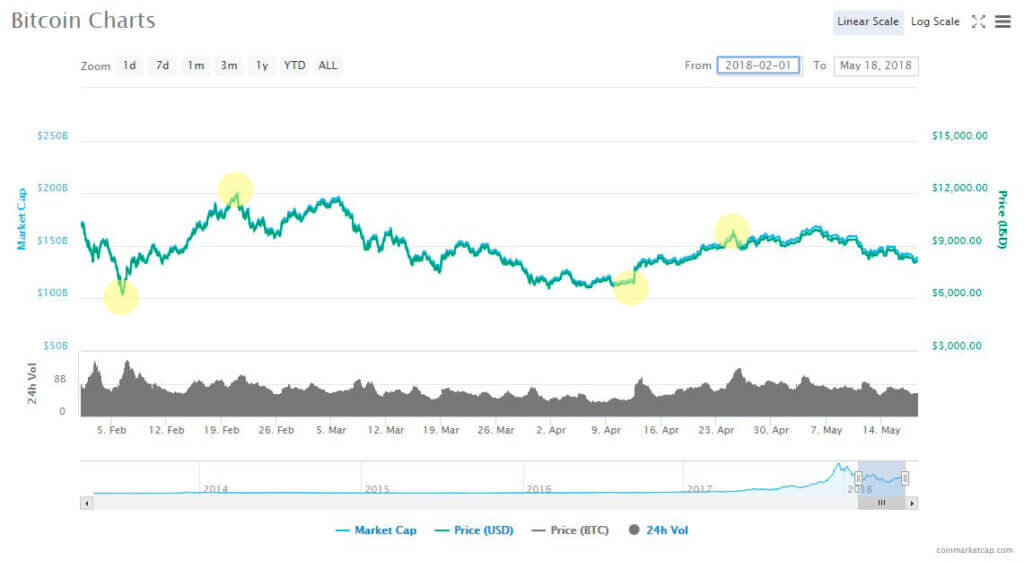Toggle Price (BTC) series in legend
The image size is (1024, 561).
(570, 530)
